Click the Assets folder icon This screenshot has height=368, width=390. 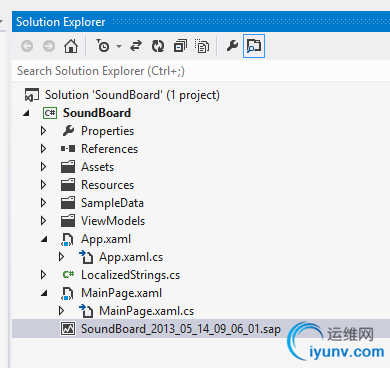tap(68, 167)
